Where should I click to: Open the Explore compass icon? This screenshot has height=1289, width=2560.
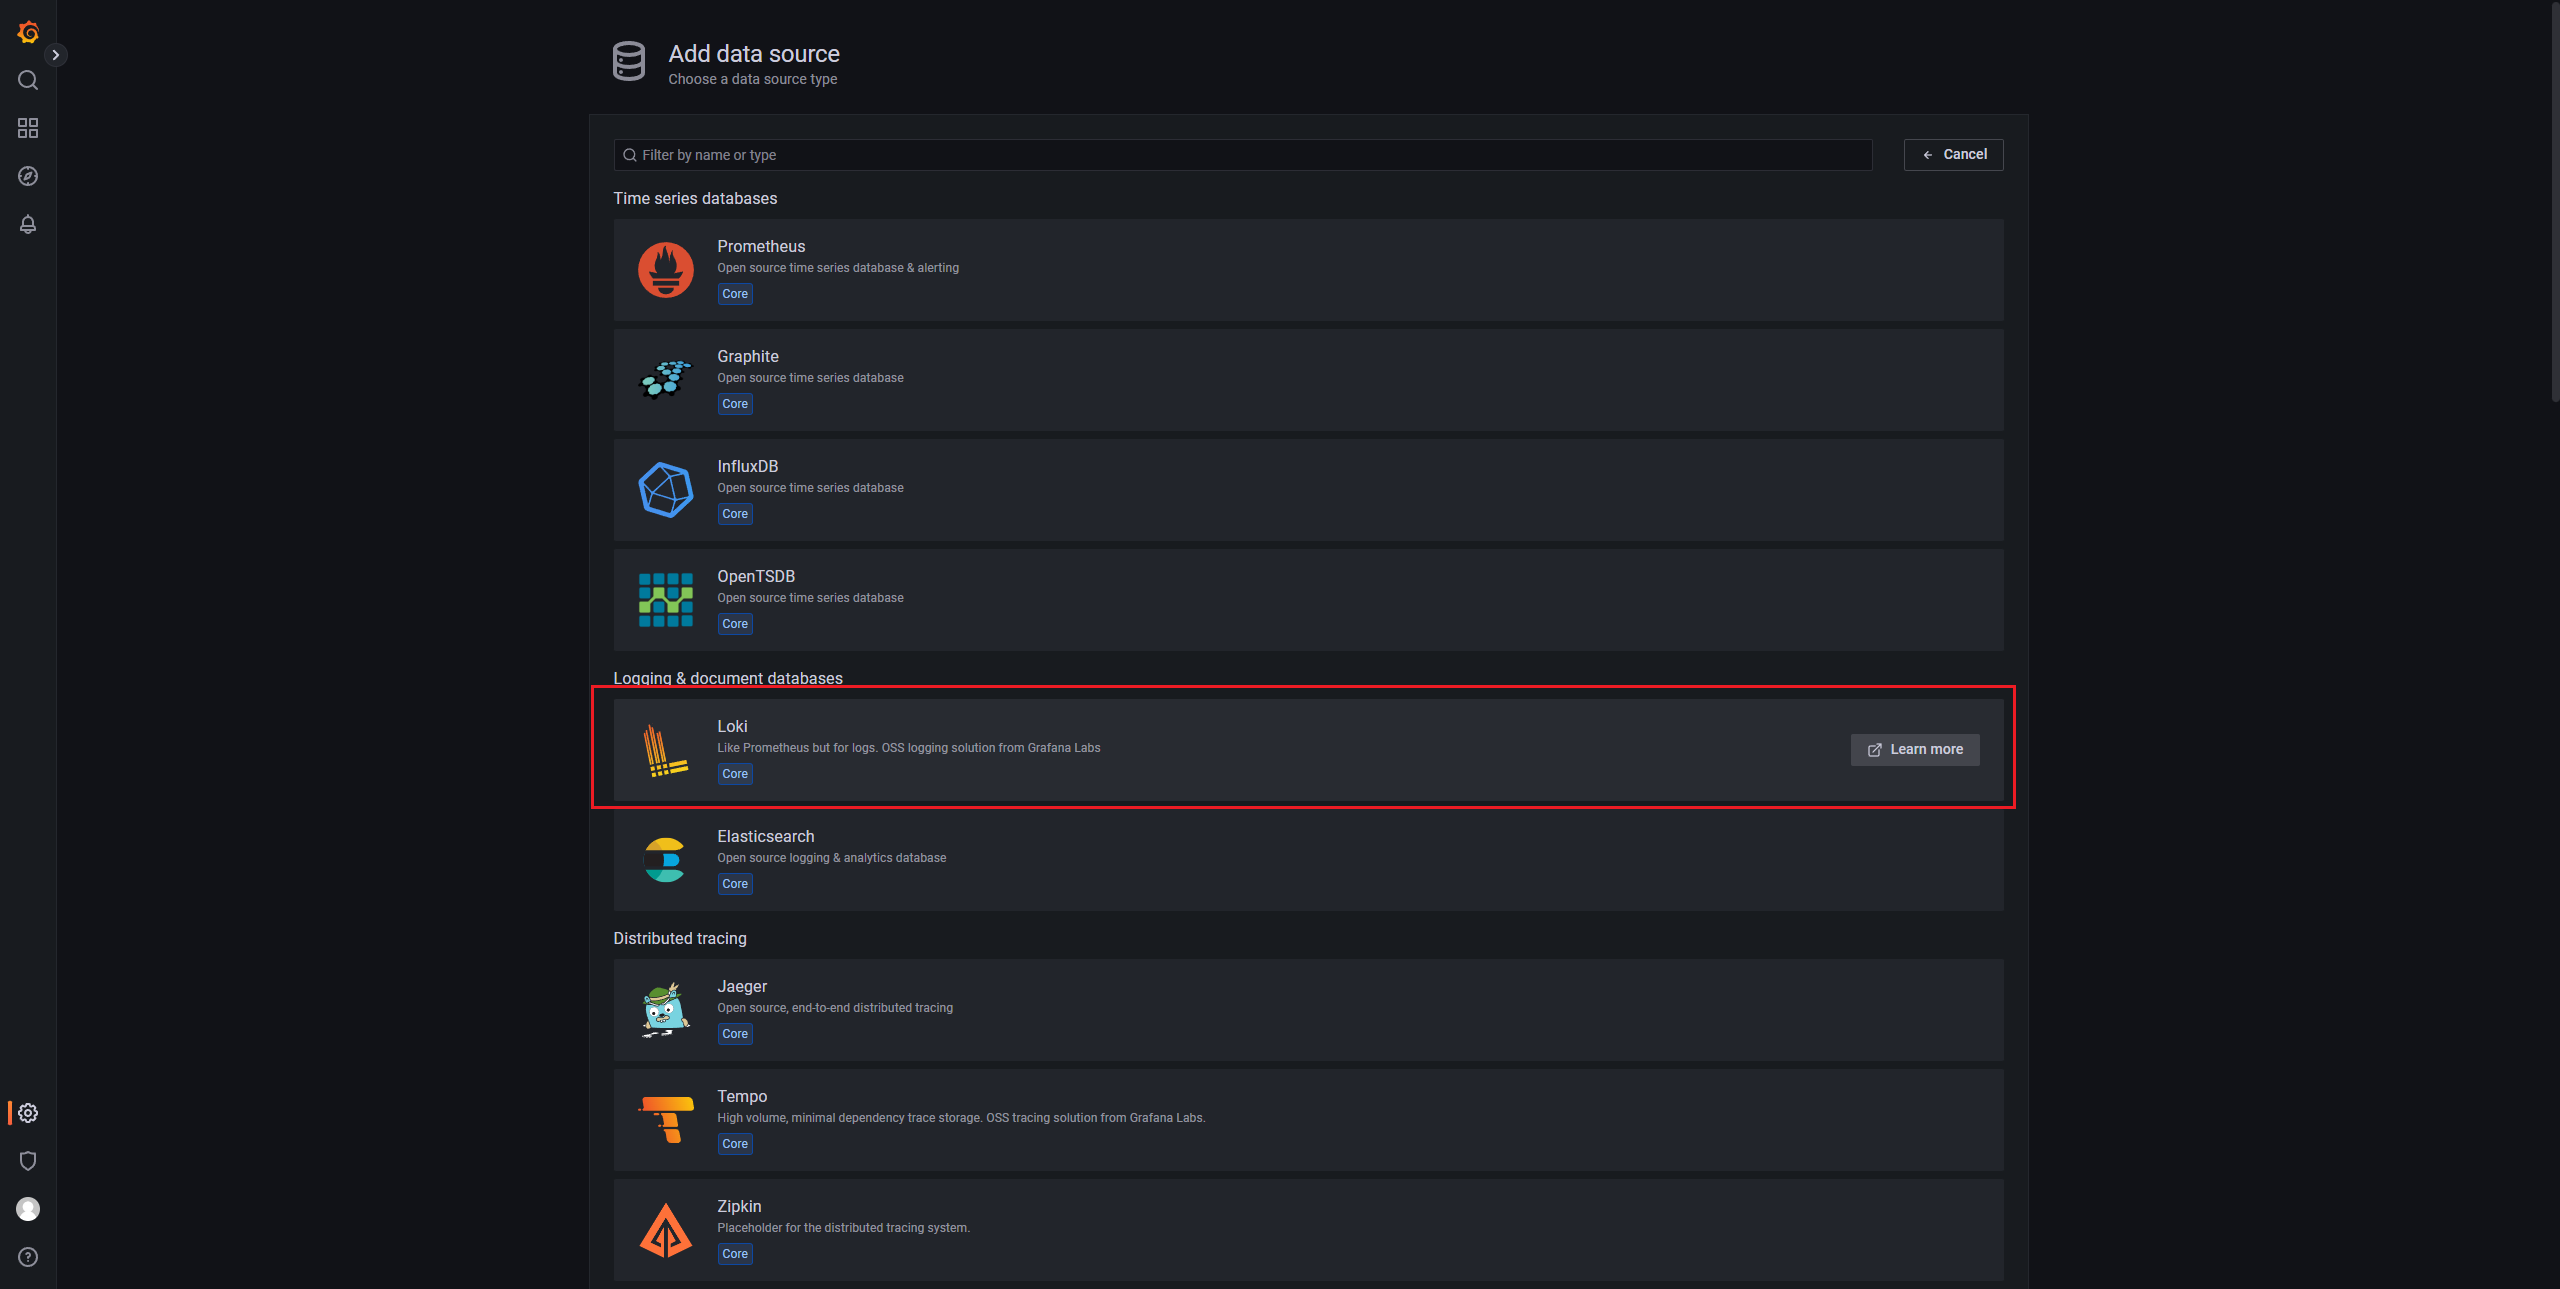click(28, 176)
